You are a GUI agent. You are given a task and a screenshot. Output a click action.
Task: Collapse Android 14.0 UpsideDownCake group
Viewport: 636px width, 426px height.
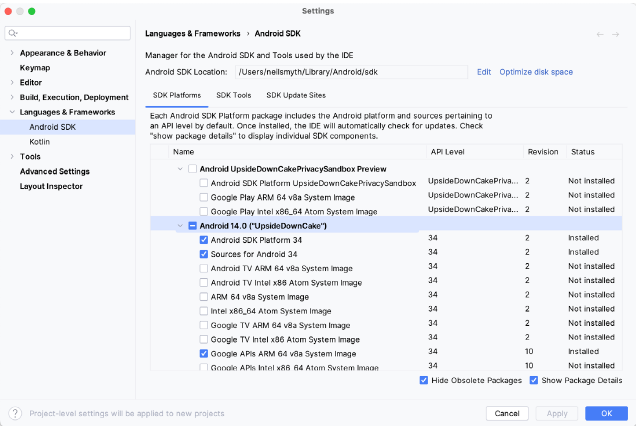tap(179, 226)
